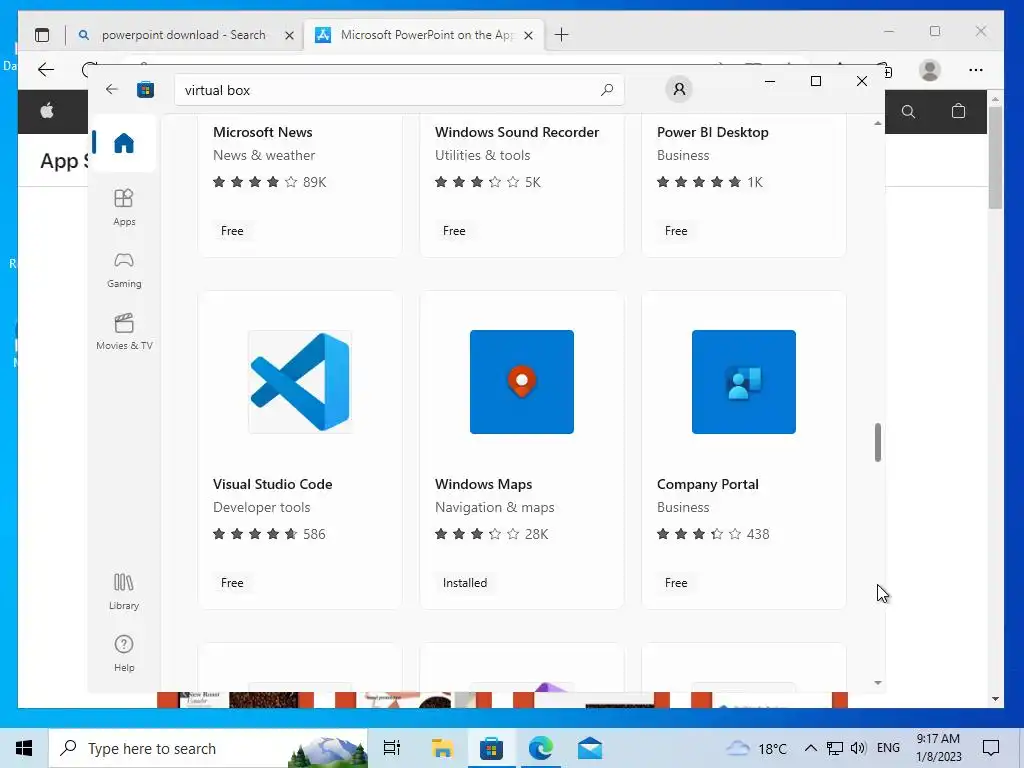Click Free badge under Windows Sound Recorder
The height and width of the screenshot is (768, 1024).
tap(454, 231)
